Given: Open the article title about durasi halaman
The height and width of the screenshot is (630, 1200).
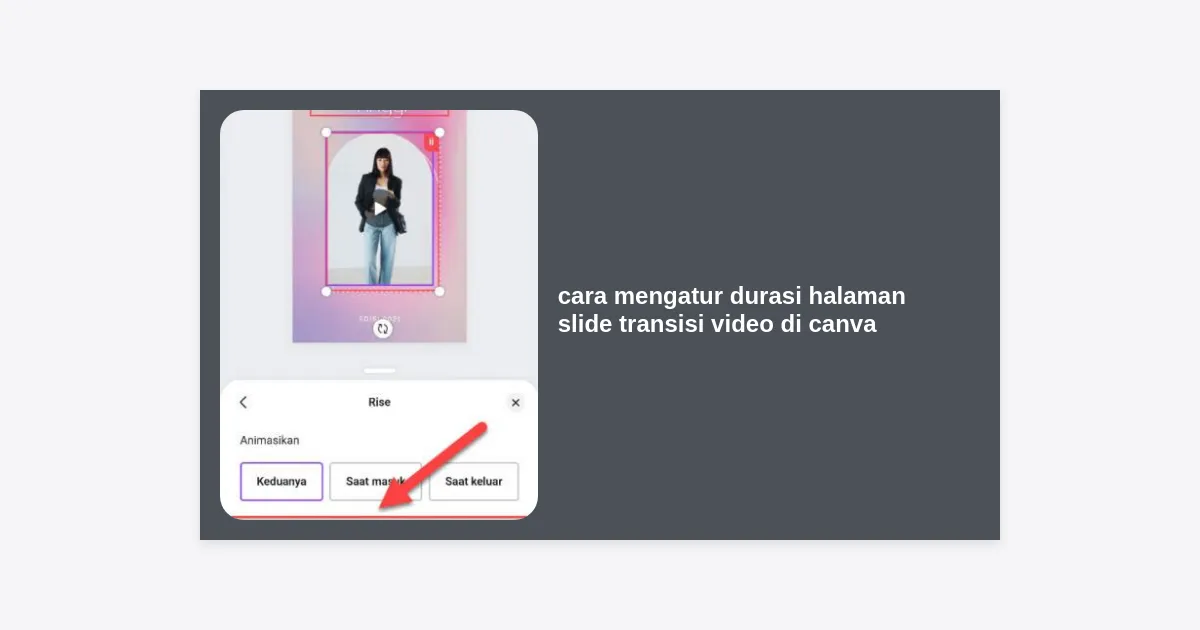Looking at the screenshot, I should click(x=732, y=310).
